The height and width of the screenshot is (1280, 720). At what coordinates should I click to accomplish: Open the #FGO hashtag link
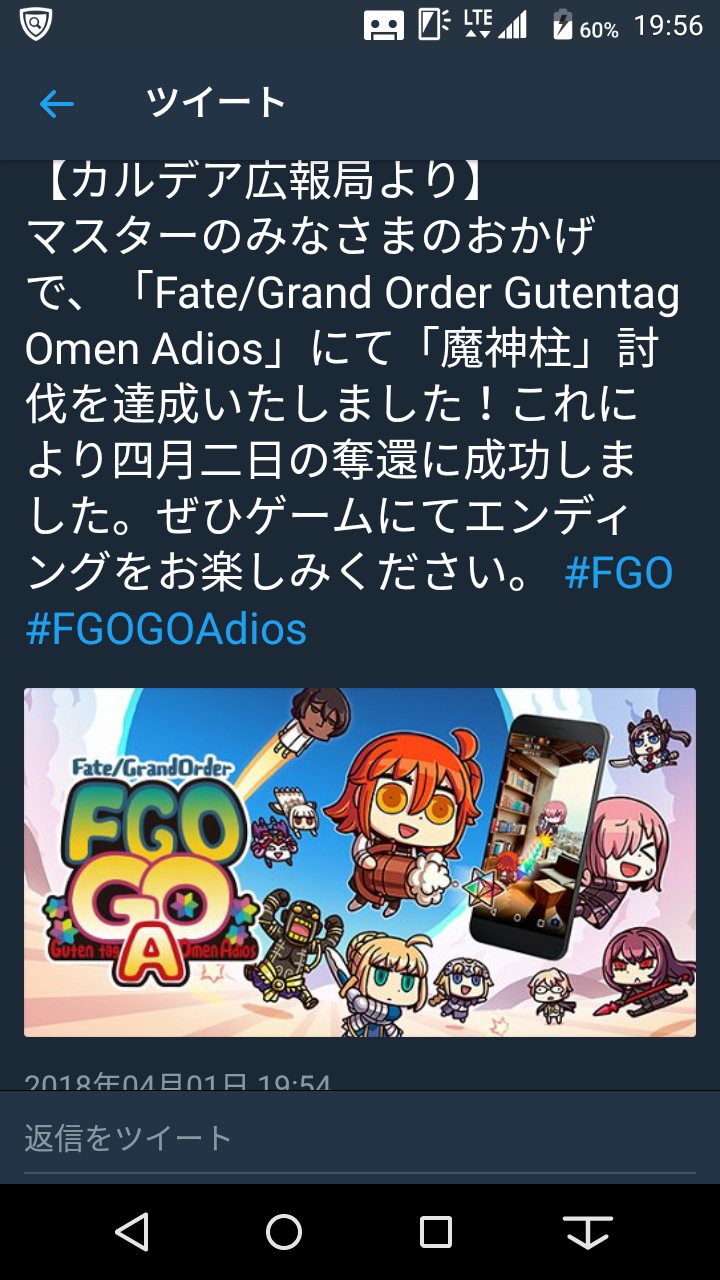(619, 574)
